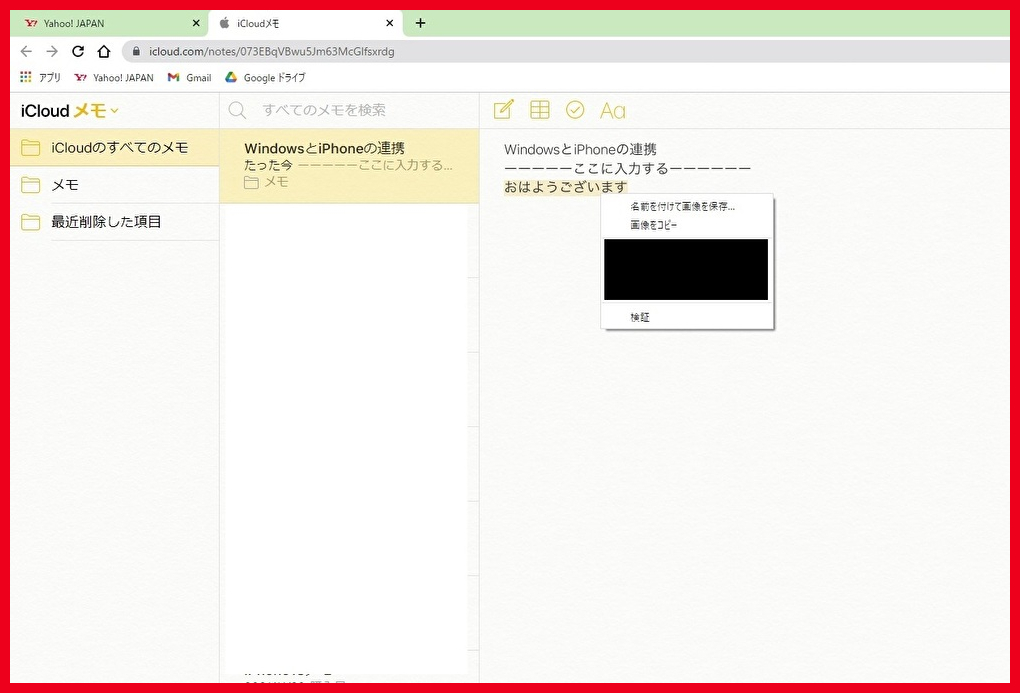Select the WindowsとiPhoneの連携 note in list
Image resolution: width=1020 pixels, height=693 pixels.
(x=349, y=166)
